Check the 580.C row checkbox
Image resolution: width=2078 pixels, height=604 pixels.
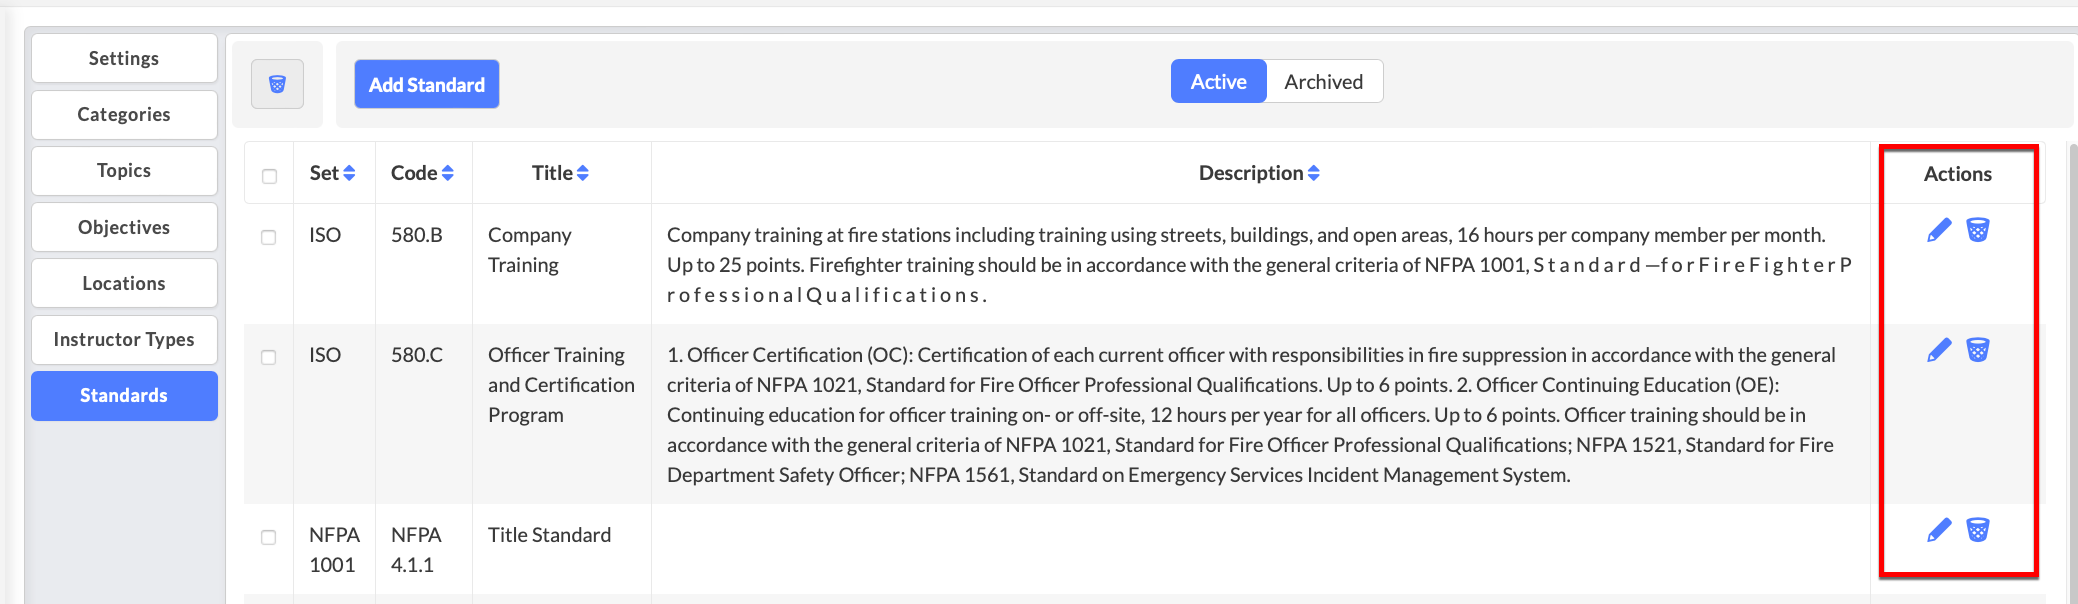269,357
